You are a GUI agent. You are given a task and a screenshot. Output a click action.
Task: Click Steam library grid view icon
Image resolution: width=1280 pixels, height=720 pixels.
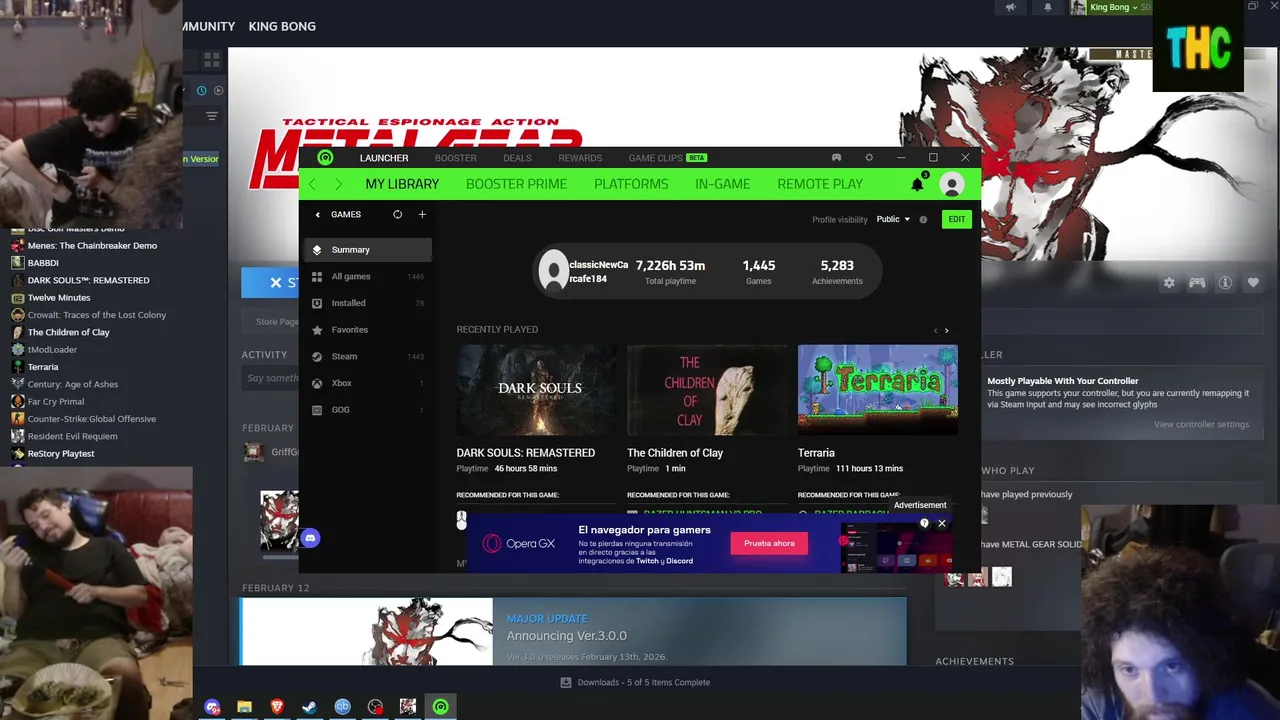tap(212, 60)
